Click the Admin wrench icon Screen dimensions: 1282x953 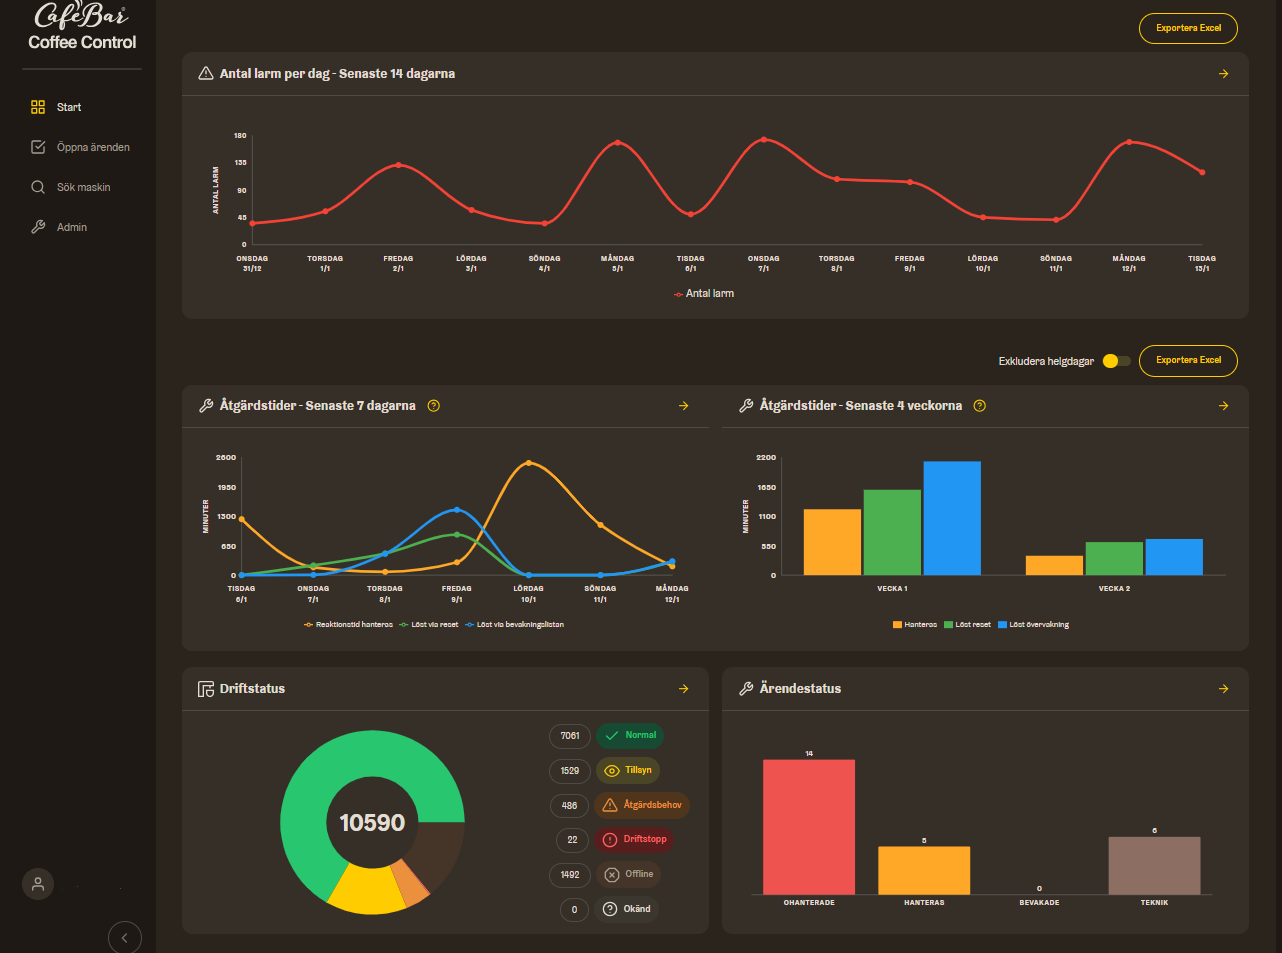pyautogui.click(x=38, y=227)
